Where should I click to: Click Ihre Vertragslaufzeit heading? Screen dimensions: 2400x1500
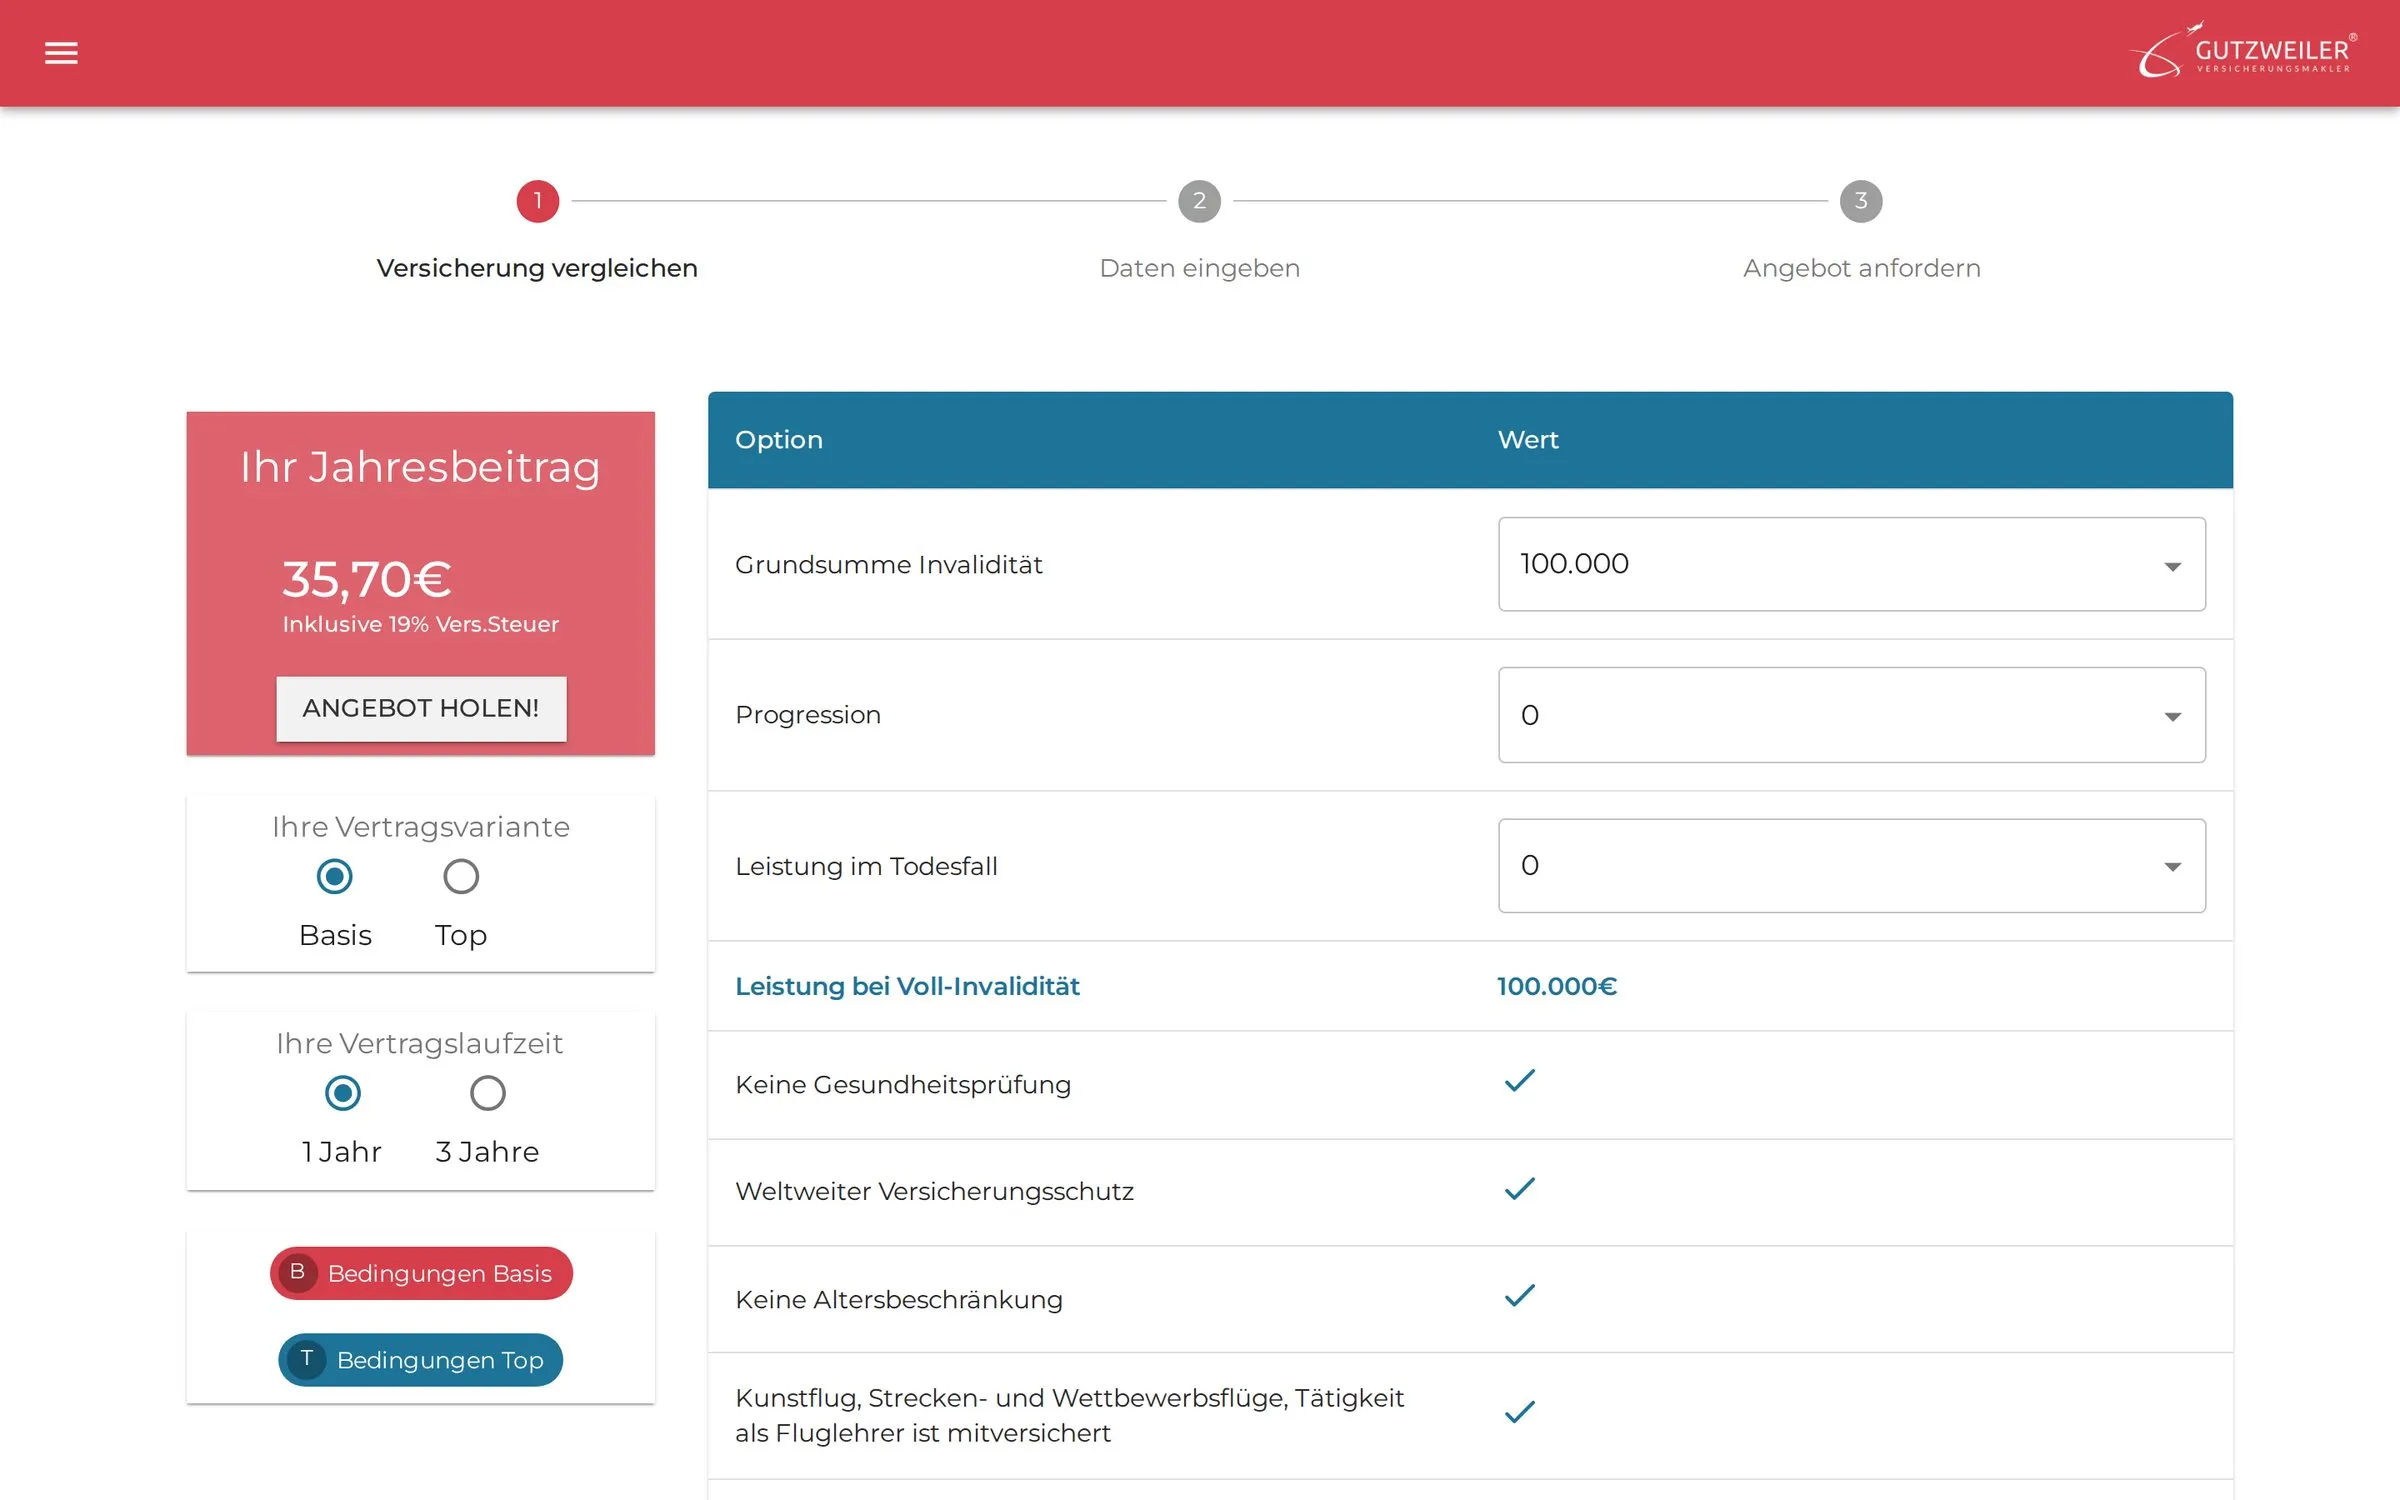(x=420, y=1044)
